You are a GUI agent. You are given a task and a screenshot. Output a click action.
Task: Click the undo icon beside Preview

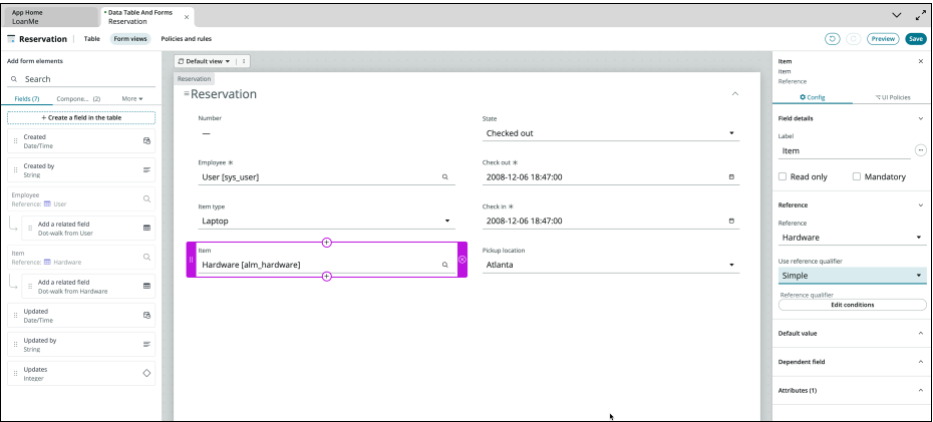(x=832, y=39)
